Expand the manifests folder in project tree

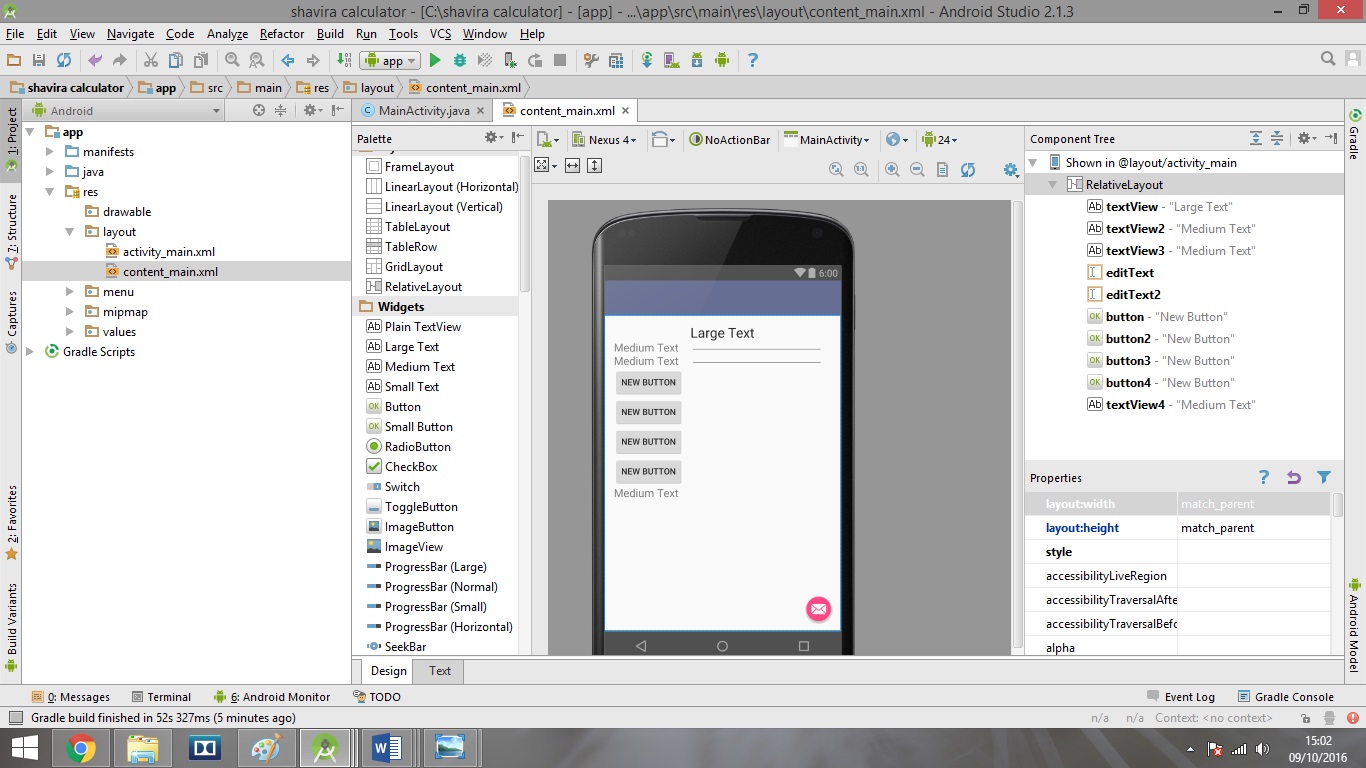point(51,152)
